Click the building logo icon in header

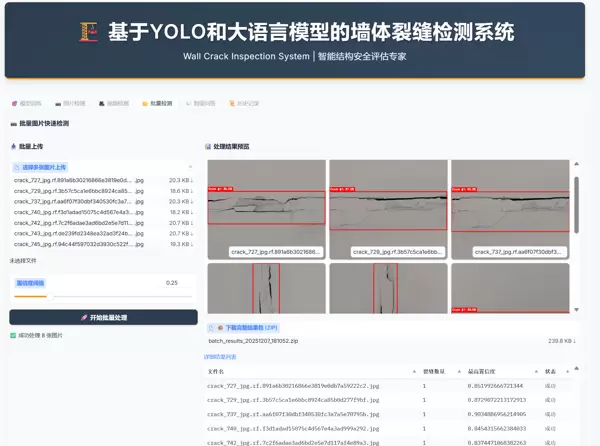click(x=87, y=33)
